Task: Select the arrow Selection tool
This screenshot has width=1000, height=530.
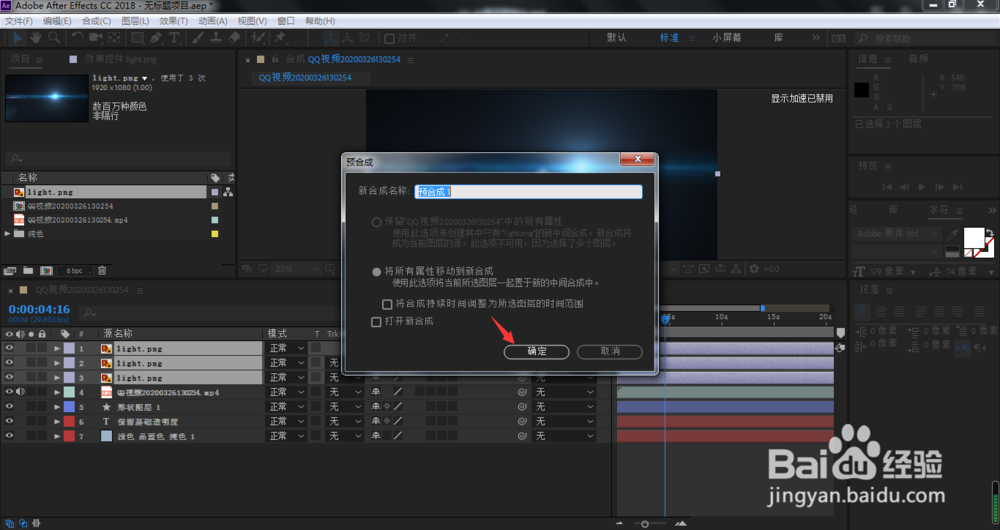Action: click(x=17, y=38)
